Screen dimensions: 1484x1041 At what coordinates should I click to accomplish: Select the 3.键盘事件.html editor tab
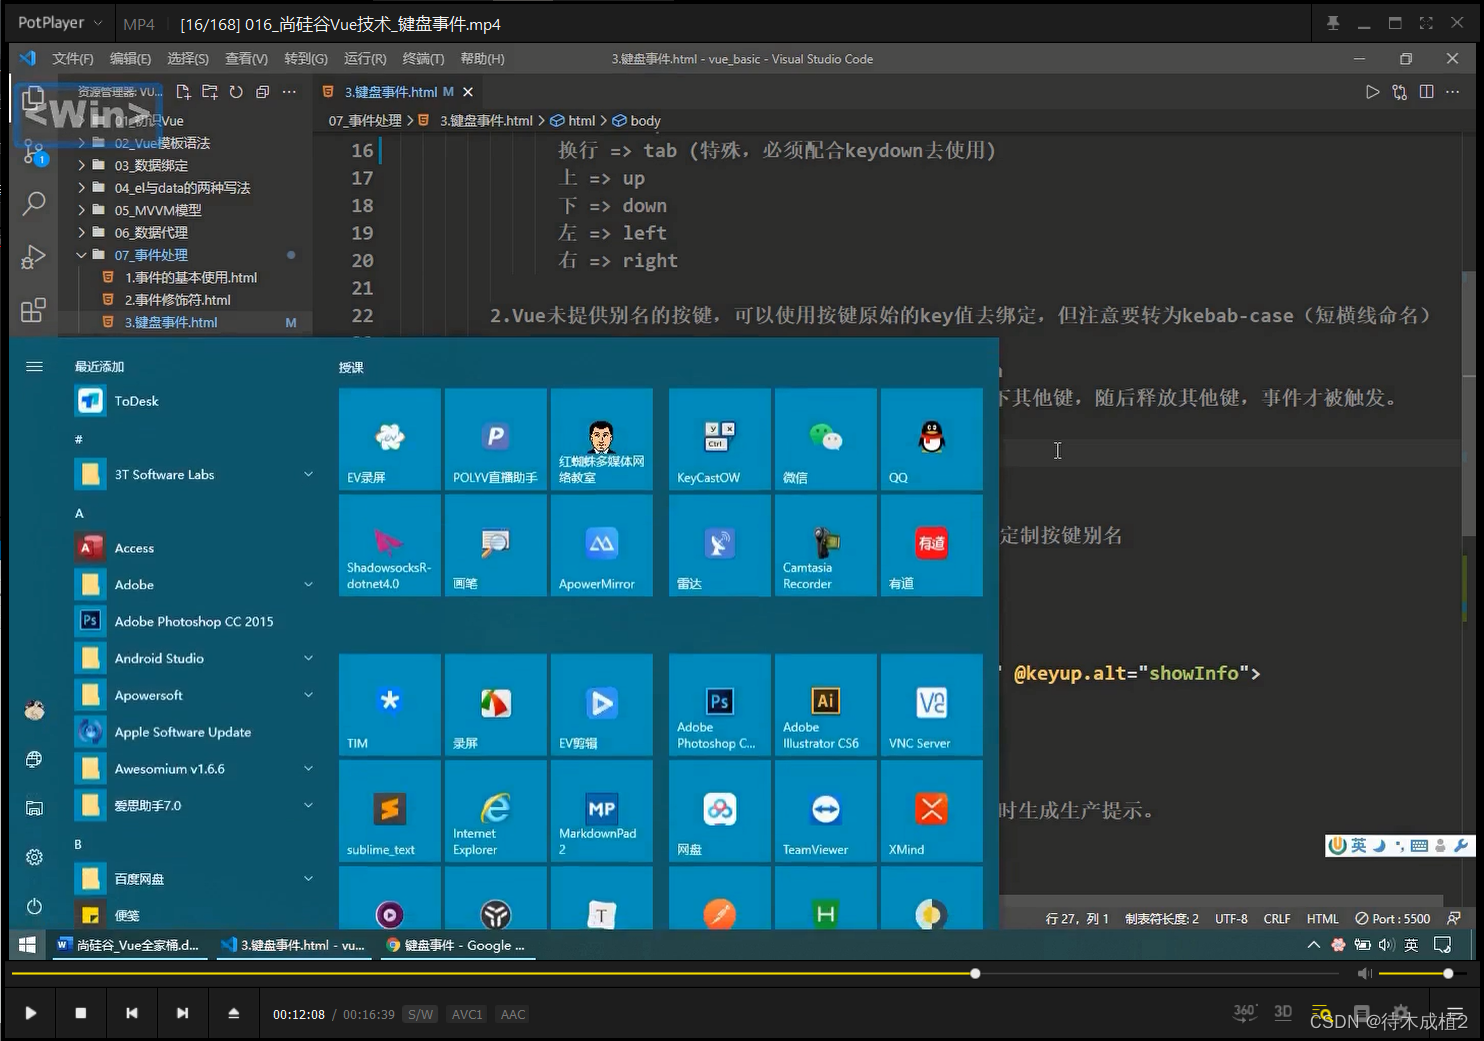(397, 92)
